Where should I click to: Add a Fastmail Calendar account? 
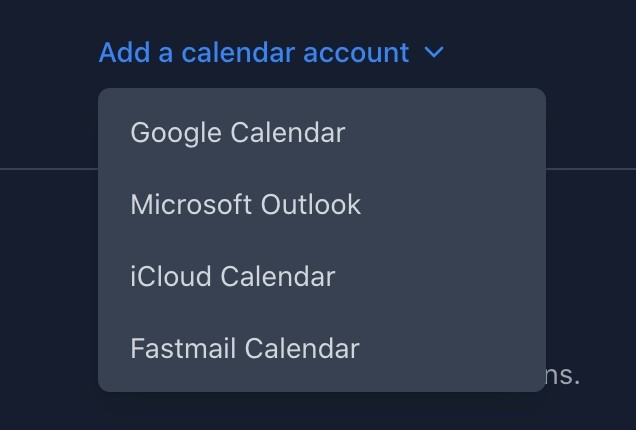tap(245, 348)
